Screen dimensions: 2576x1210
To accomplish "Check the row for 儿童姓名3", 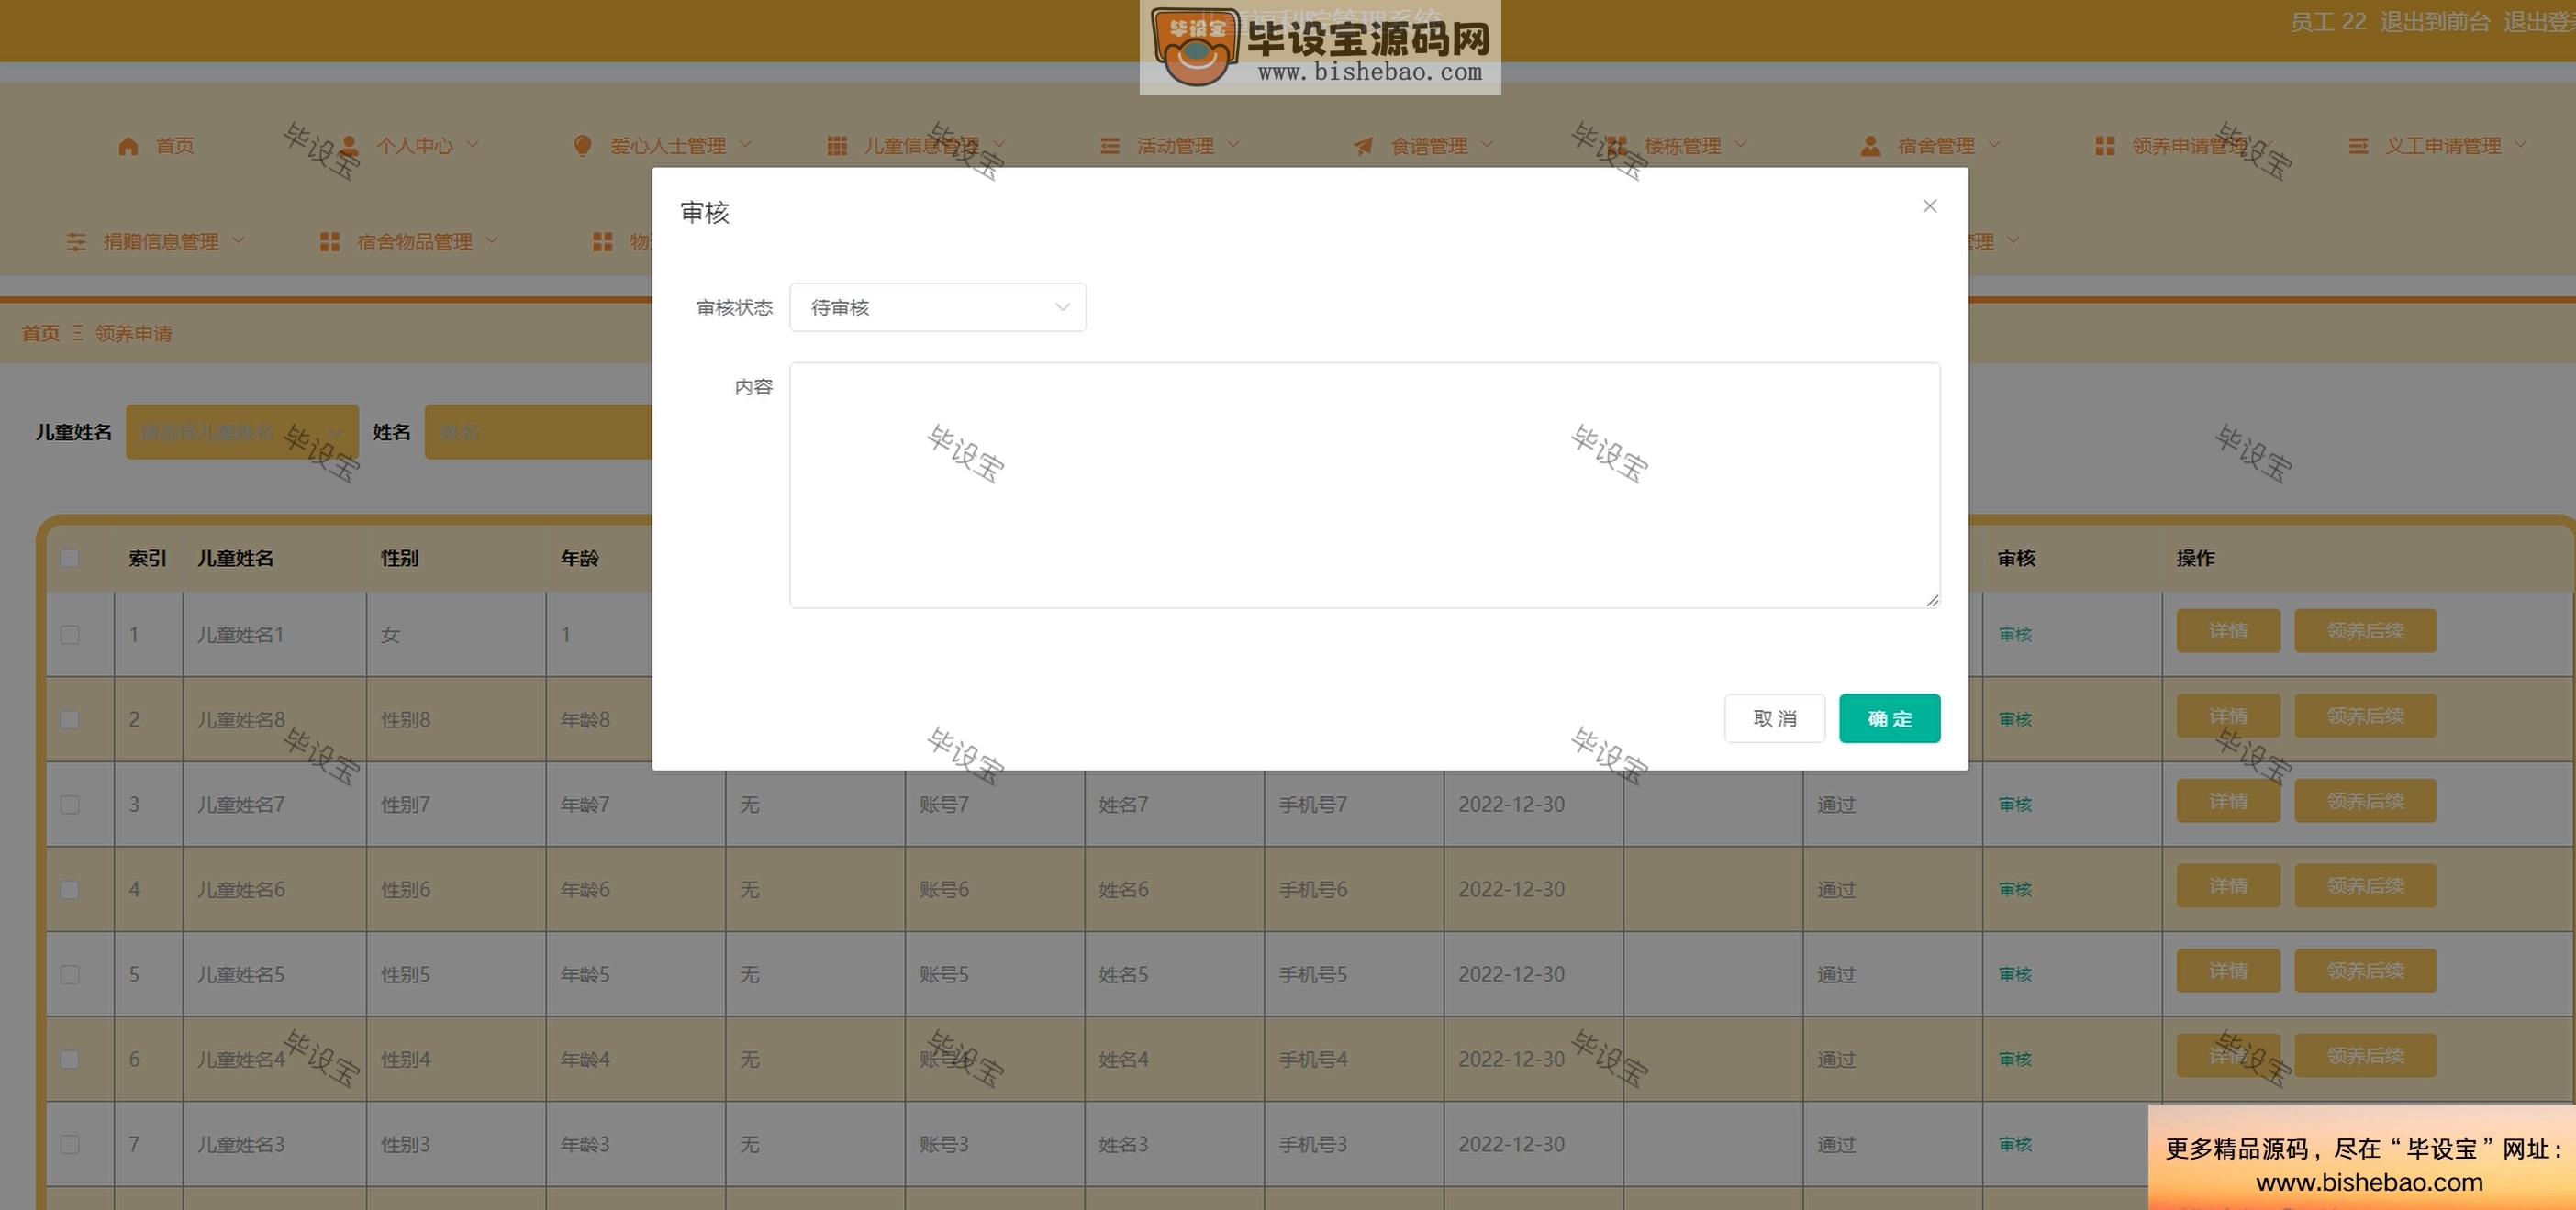I will click(70, 1145).
